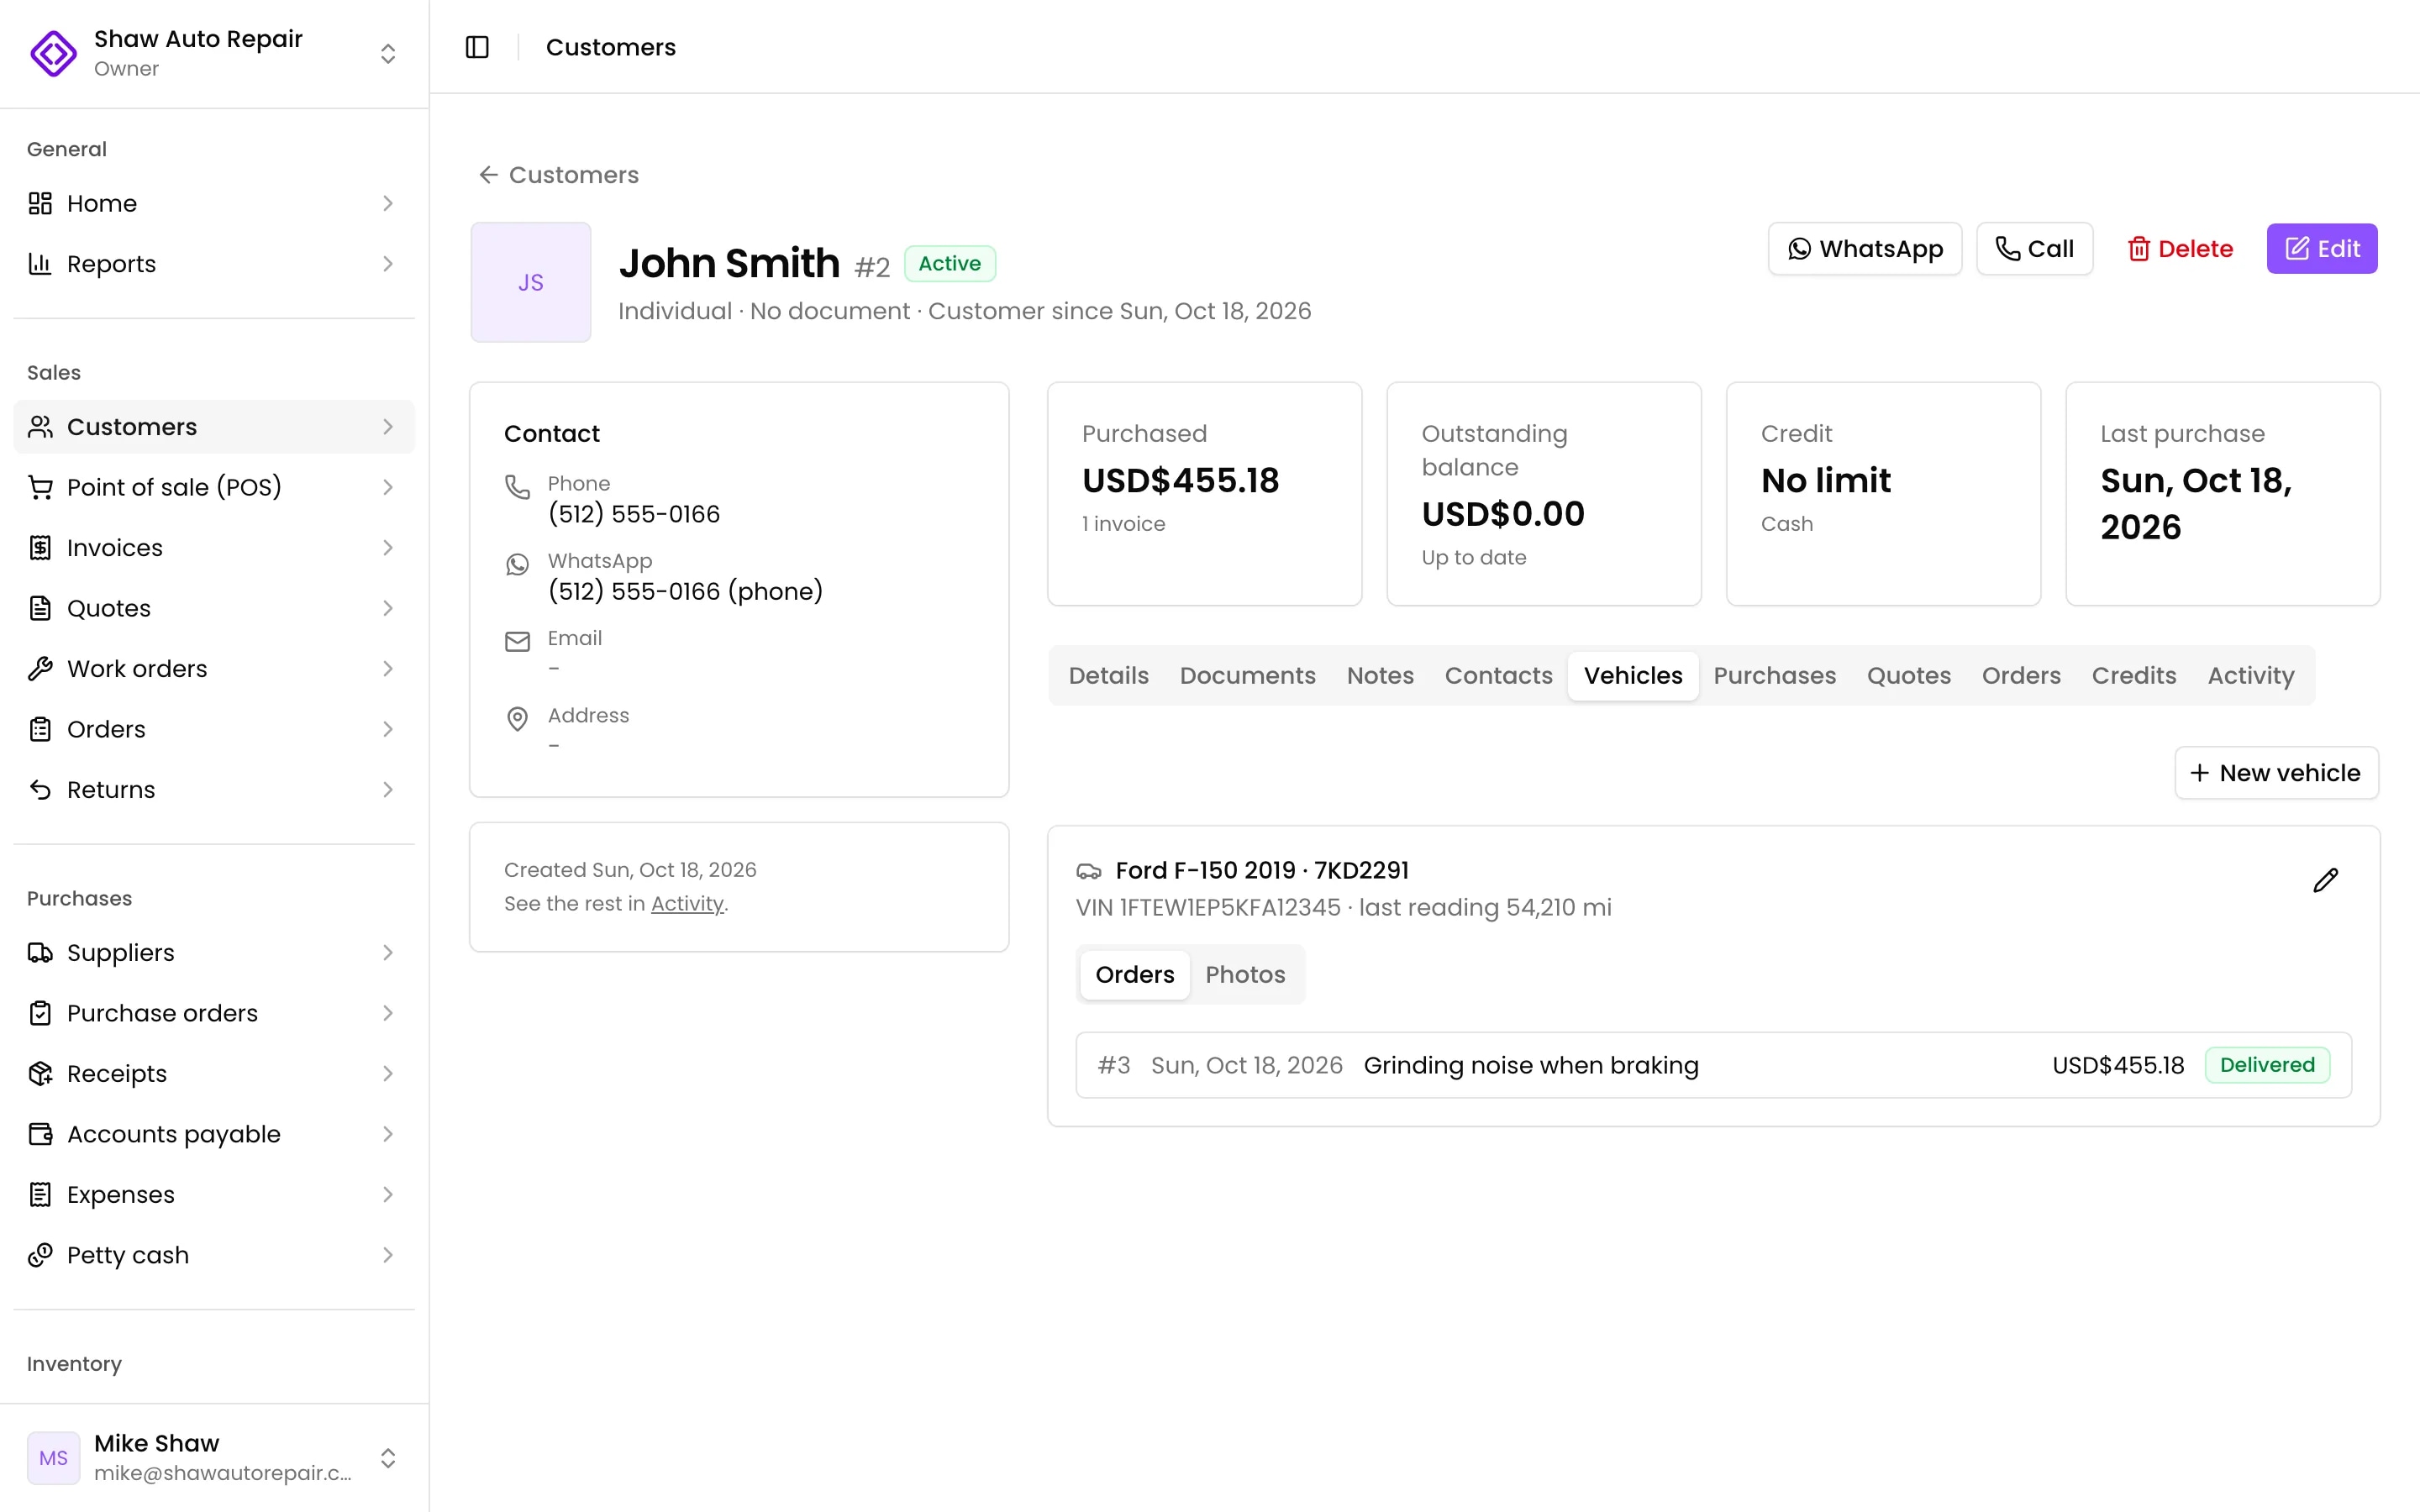Open order #3 Grinding noise when braking
2420x1512 pixels.
pyautogui.click(x=1713, y=1065)
